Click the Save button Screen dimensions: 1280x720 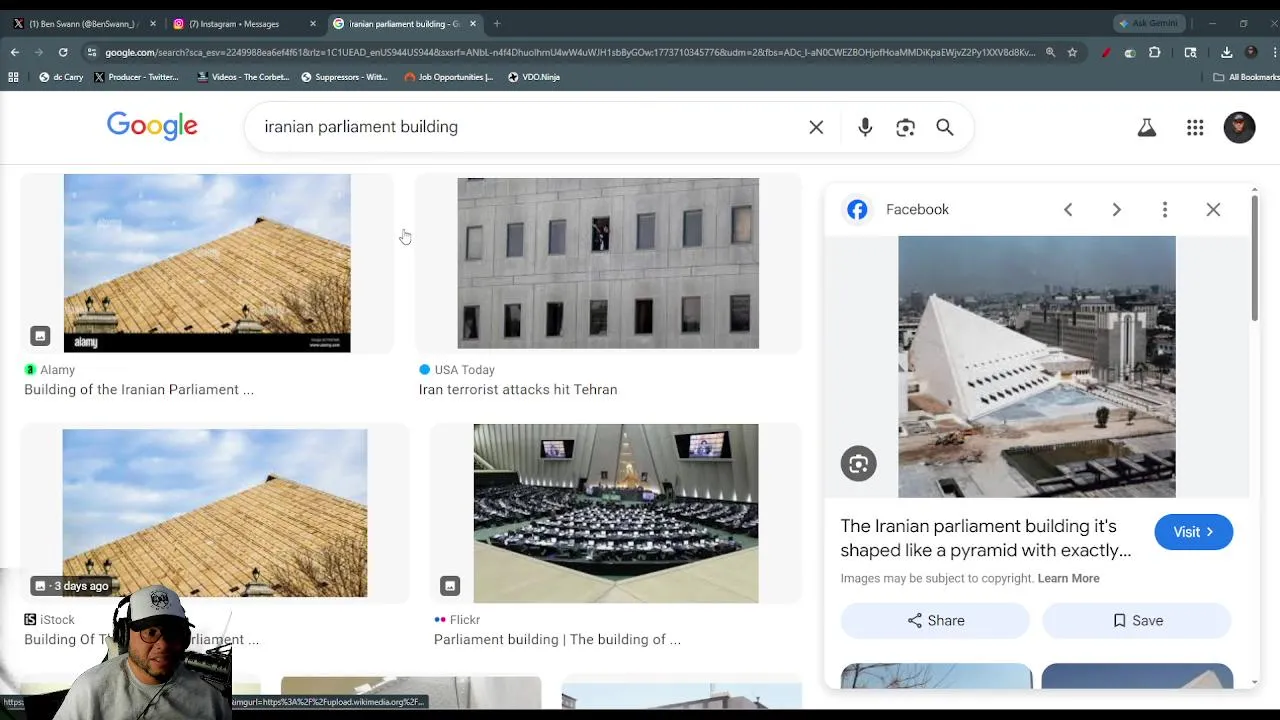click(1137, 620)
